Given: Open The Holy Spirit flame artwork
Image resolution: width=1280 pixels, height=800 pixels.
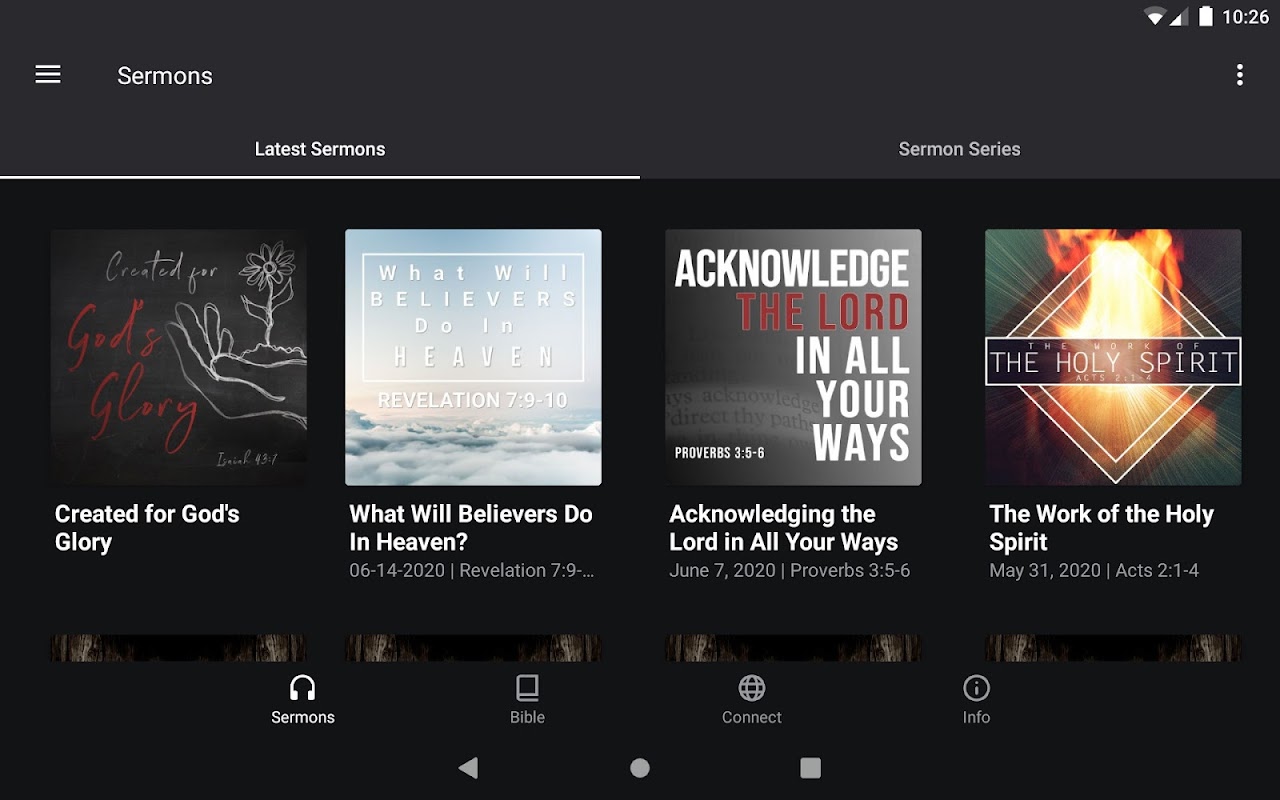Looking at the screenshot, I should click(x=1113, y=357).
